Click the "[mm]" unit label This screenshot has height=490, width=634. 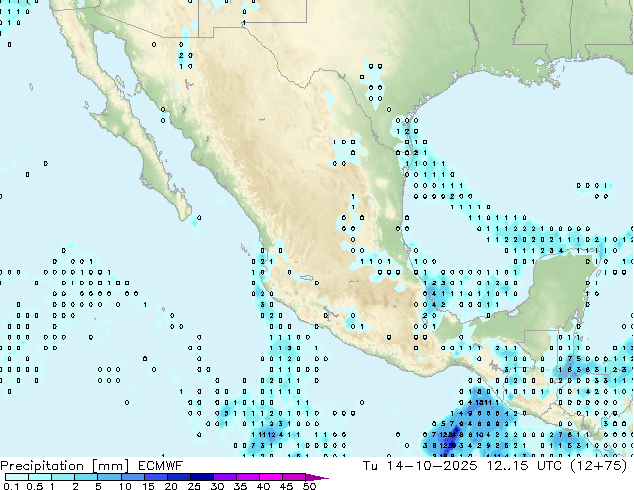click(x=111, y=466)
